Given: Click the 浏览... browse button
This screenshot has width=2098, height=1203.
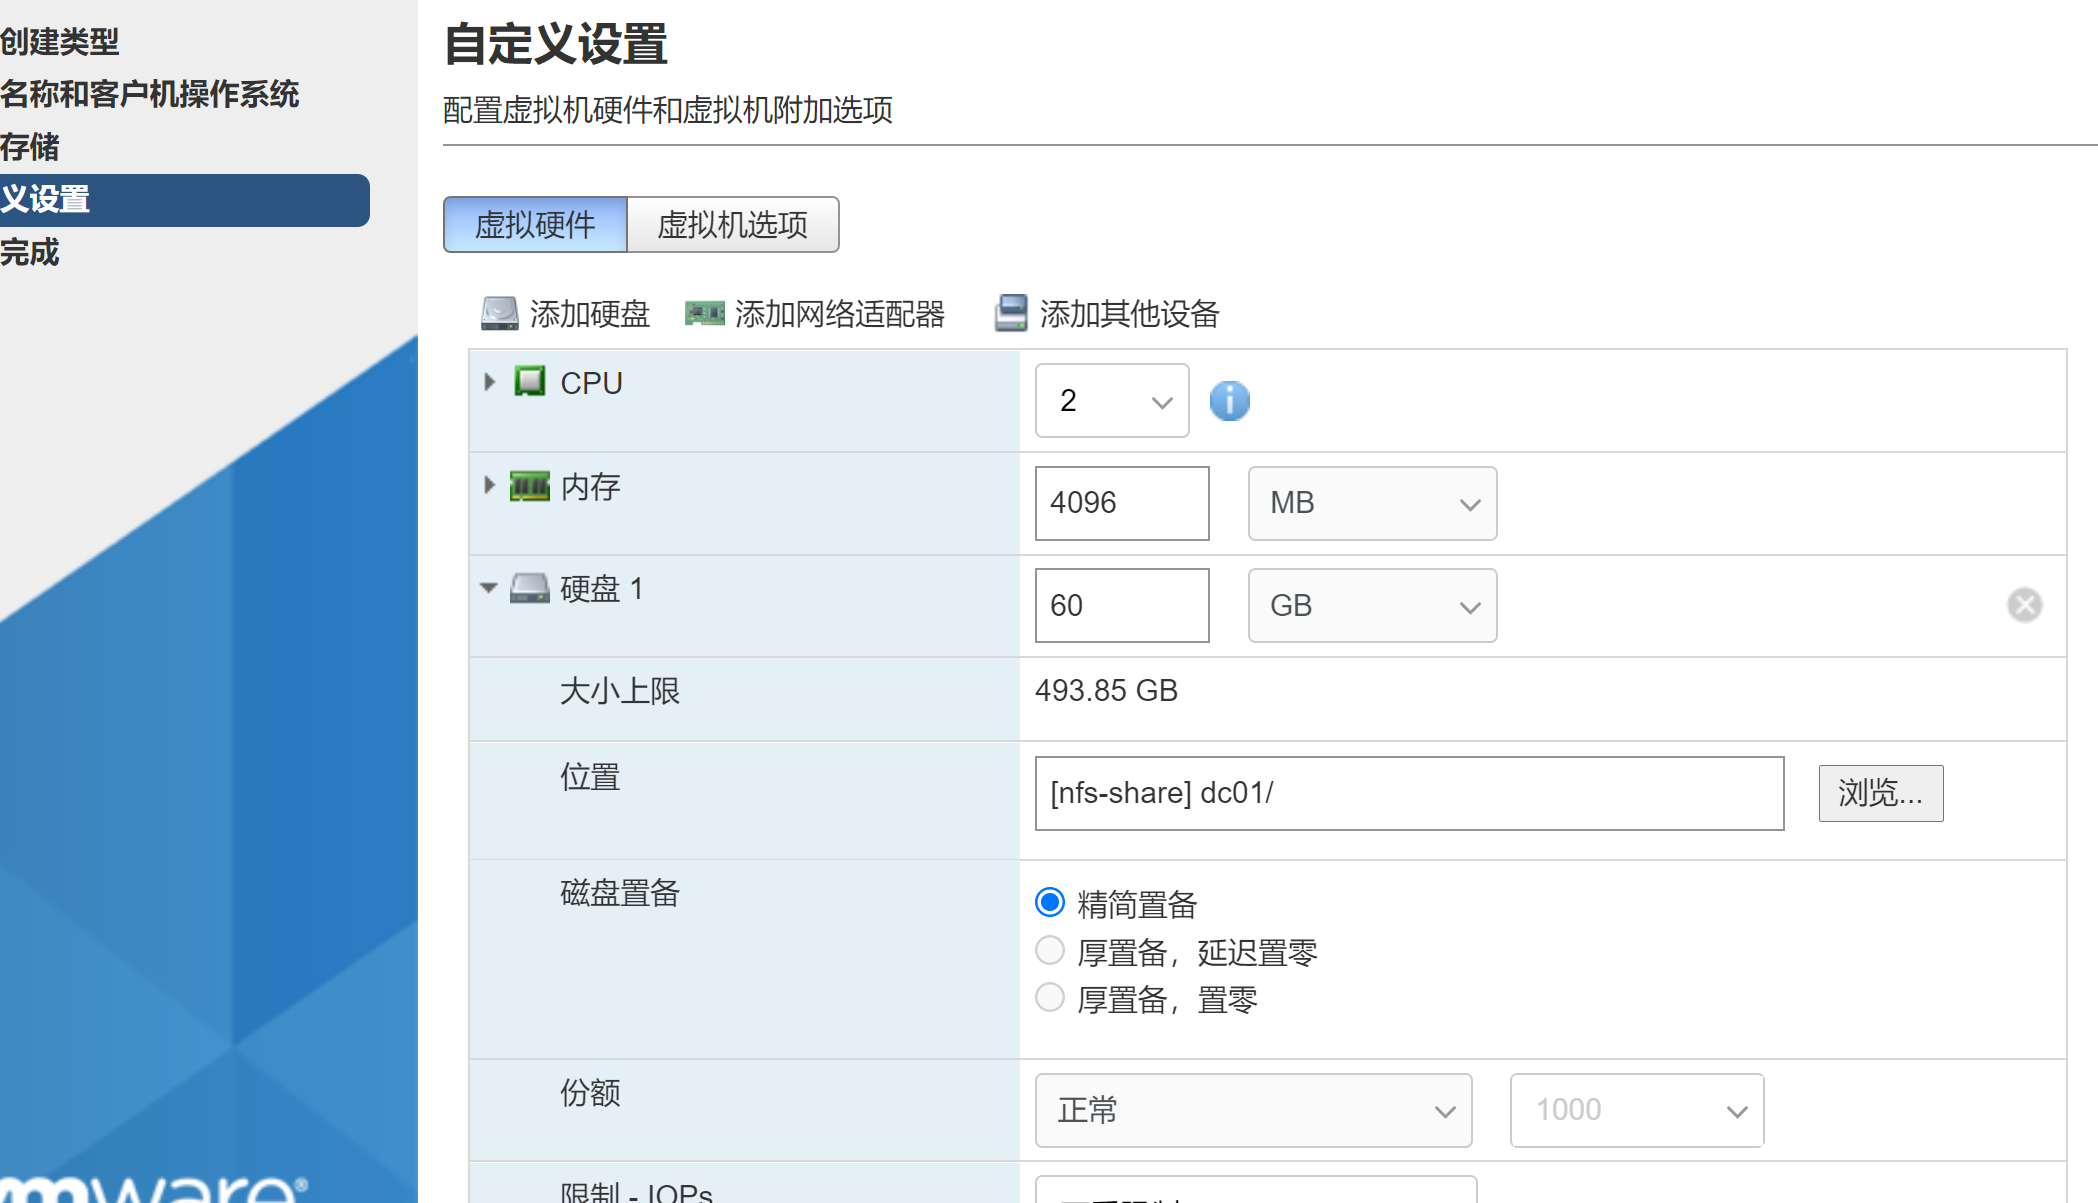Looking at the screenshot, I should click(x=1880, y=793).
